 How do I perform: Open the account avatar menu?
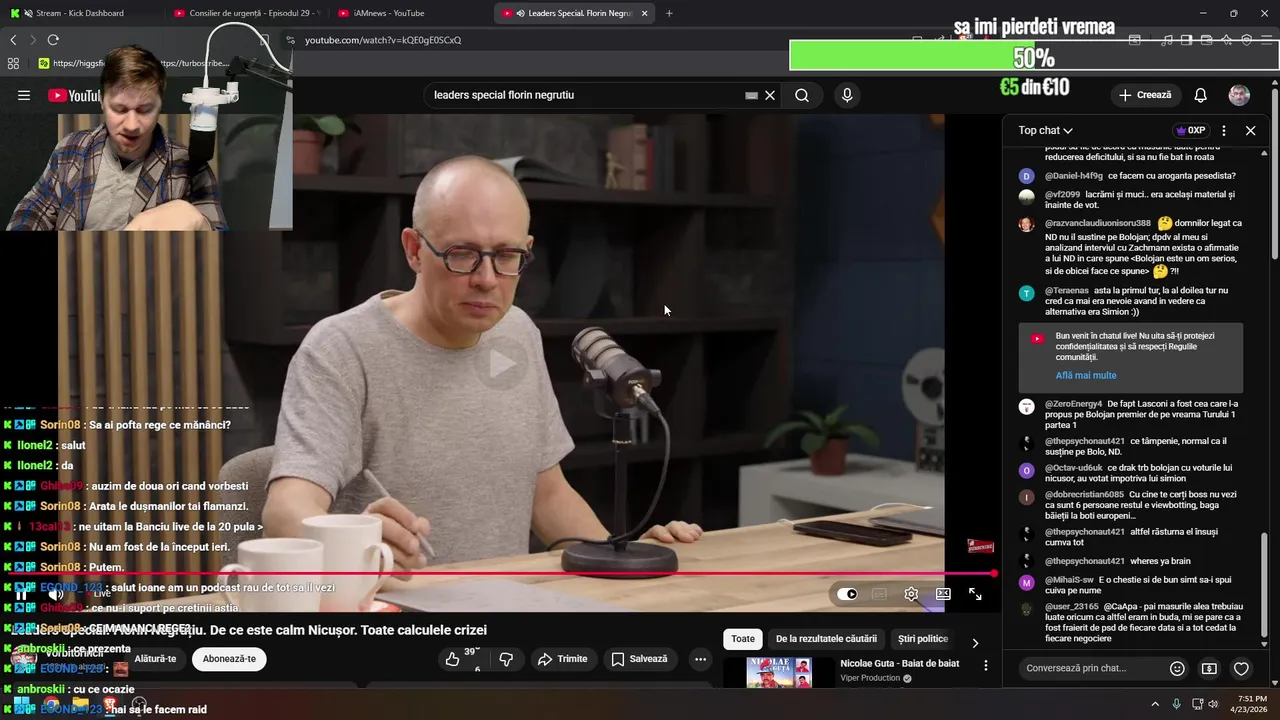[1239, 95]
